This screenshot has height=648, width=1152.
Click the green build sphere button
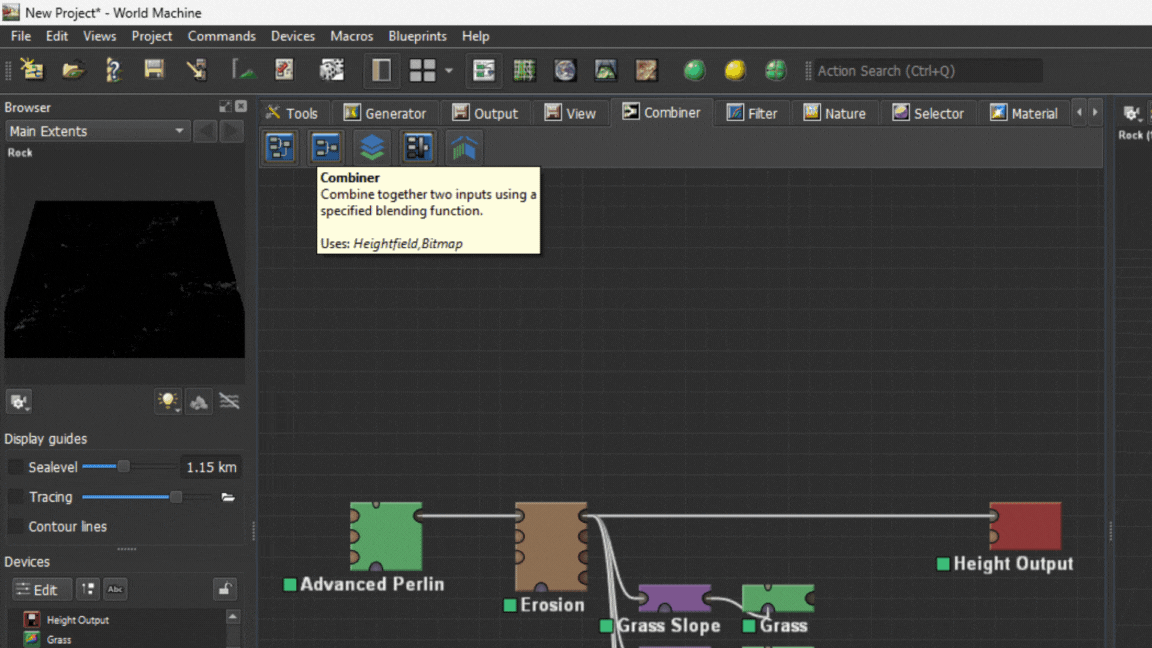tap(694, 70)
